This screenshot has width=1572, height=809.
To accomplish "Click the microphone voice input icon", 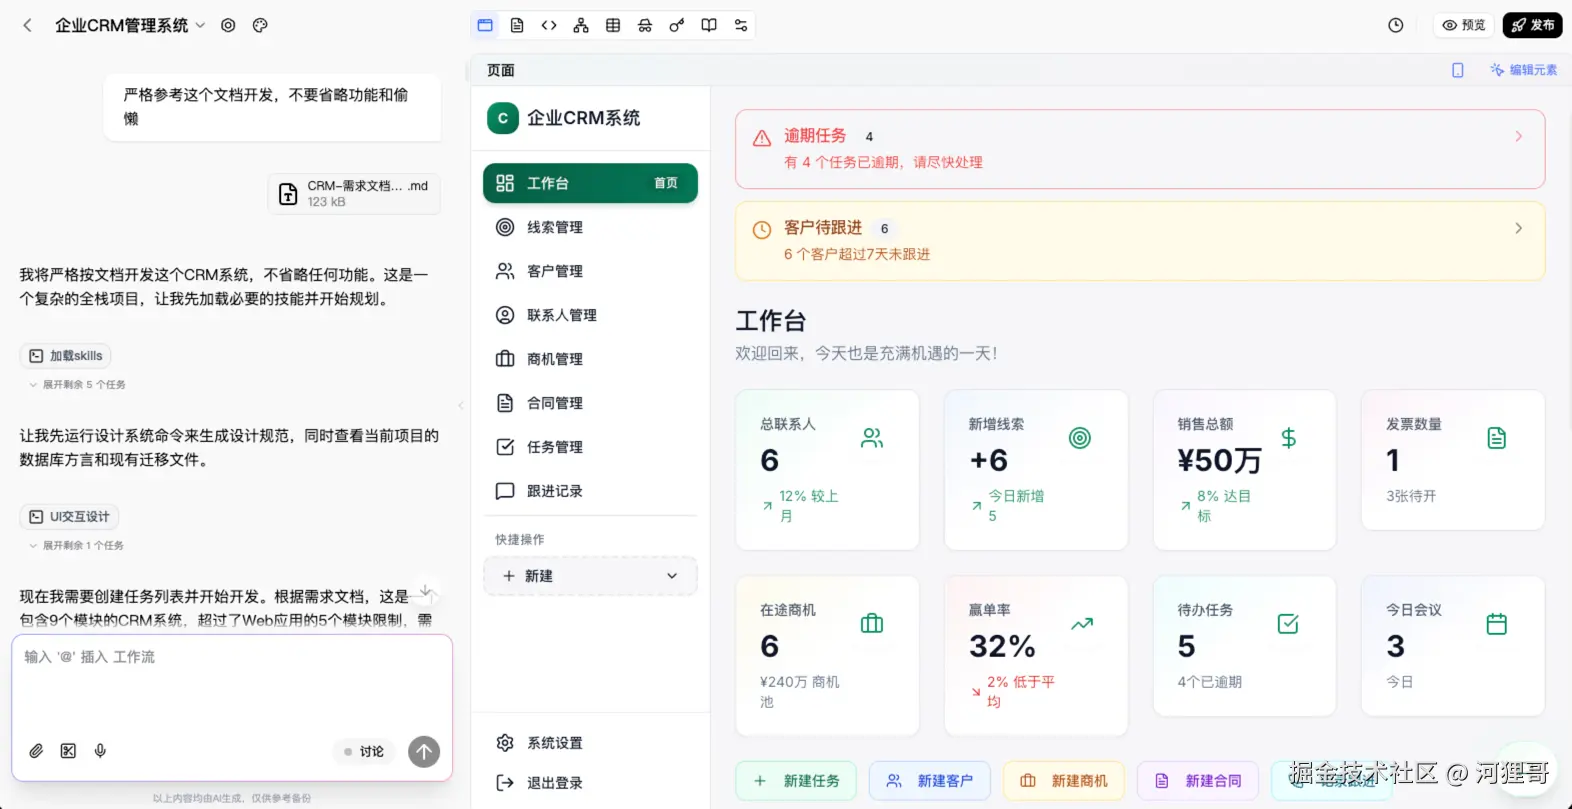I will pyautogui.click(x=100, y=751).
